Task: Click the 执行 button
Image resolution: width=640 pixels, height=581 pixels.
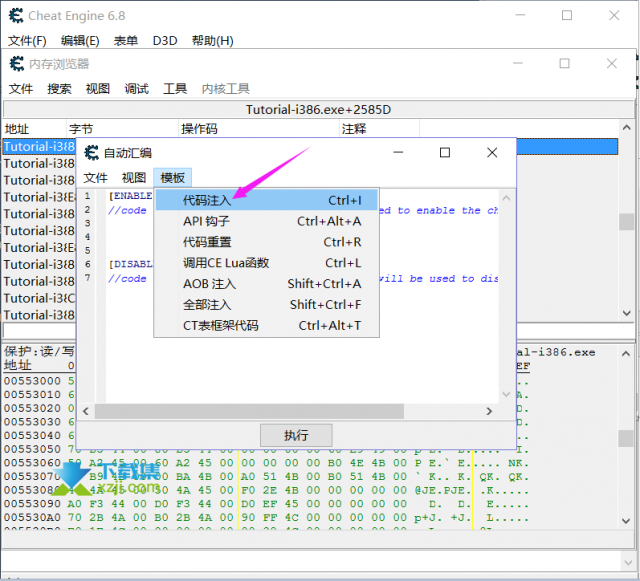Action: click(296, 435)
